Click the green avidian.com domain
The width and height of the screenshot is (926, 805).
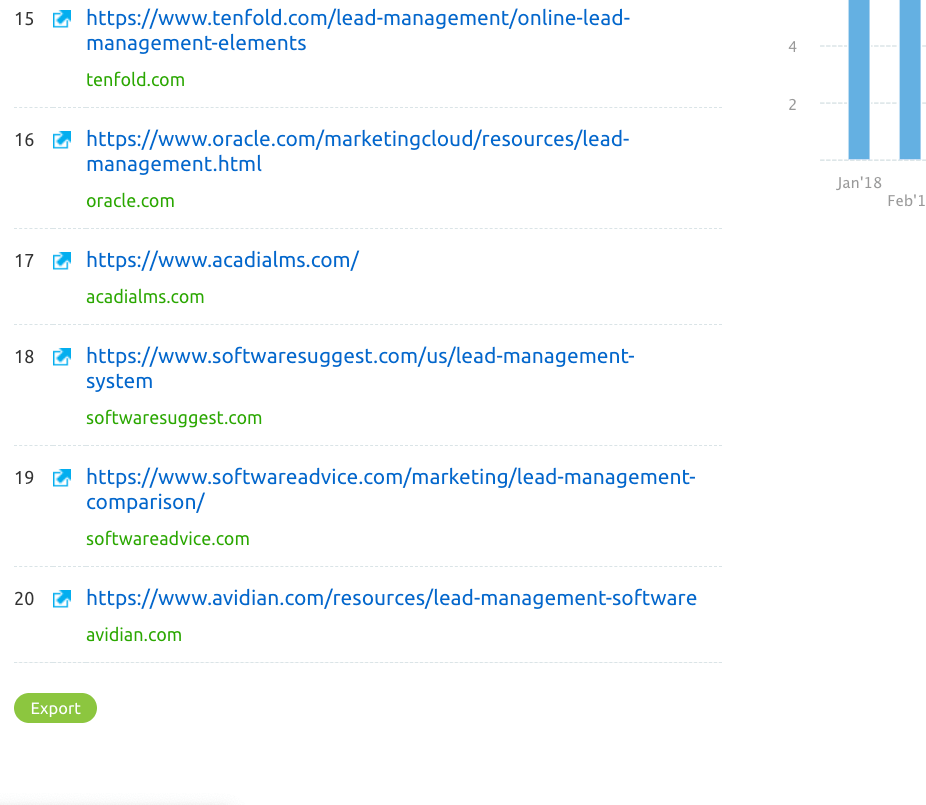[134, 635]
